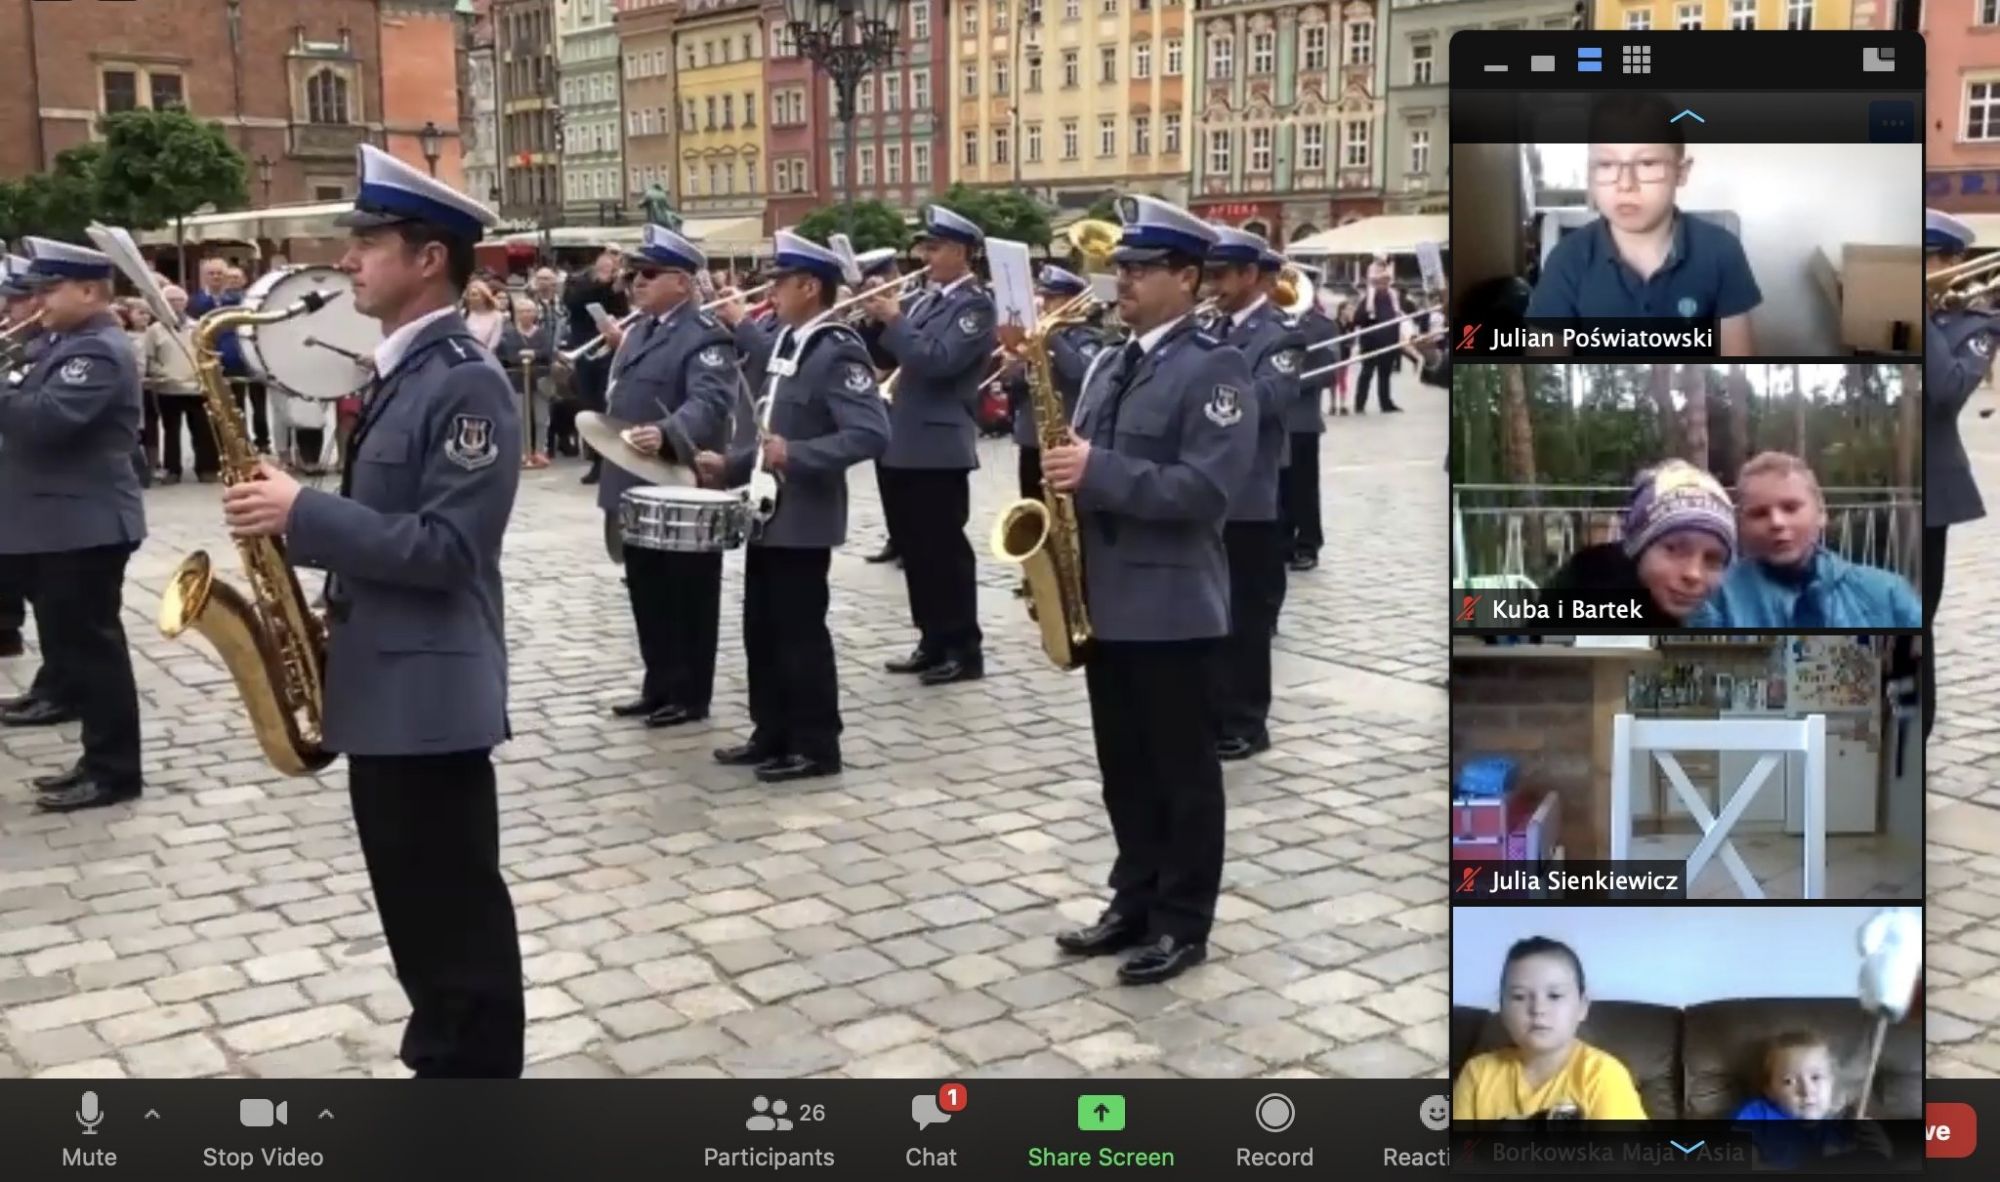The image size is (2000, 1182).
Task: Click the Julian Poświatowski name label
Action: pyautogui.click(x=1602, y=338)
